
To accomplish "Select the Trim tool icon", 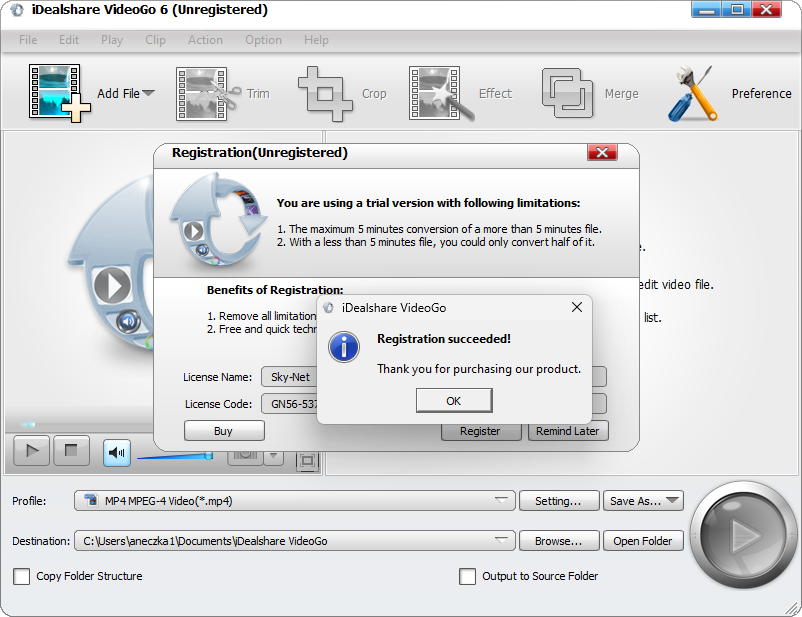I will [208, 94].
